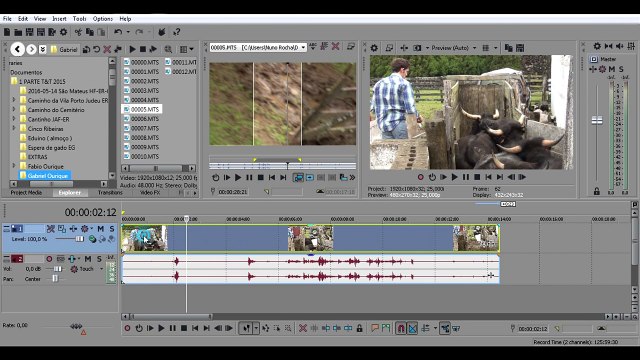Screen dimensions: 640x360
Task: Click the Undo arrow icon
Action: tap(118, 32)
